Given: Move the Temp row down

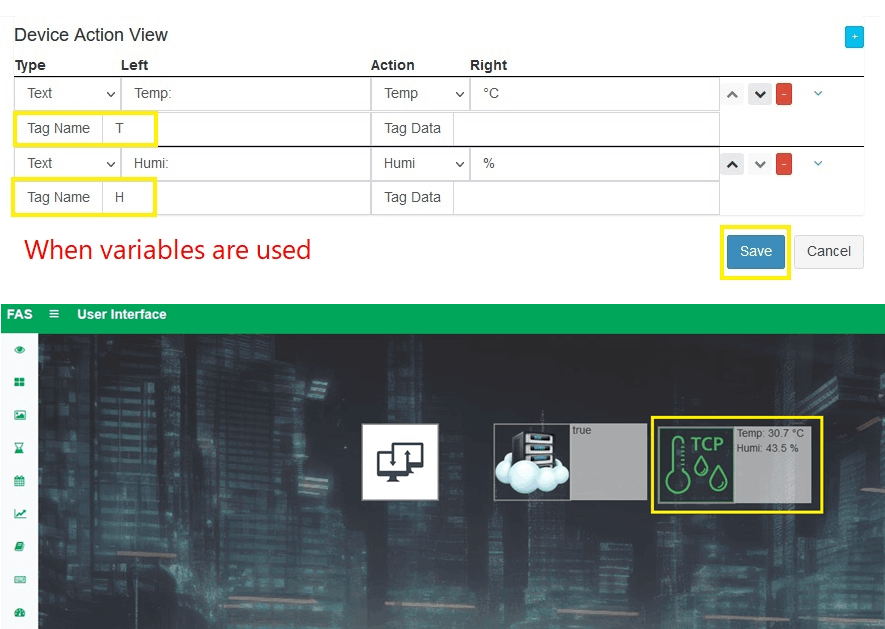Looking at the screenshot, I should 760,94.
